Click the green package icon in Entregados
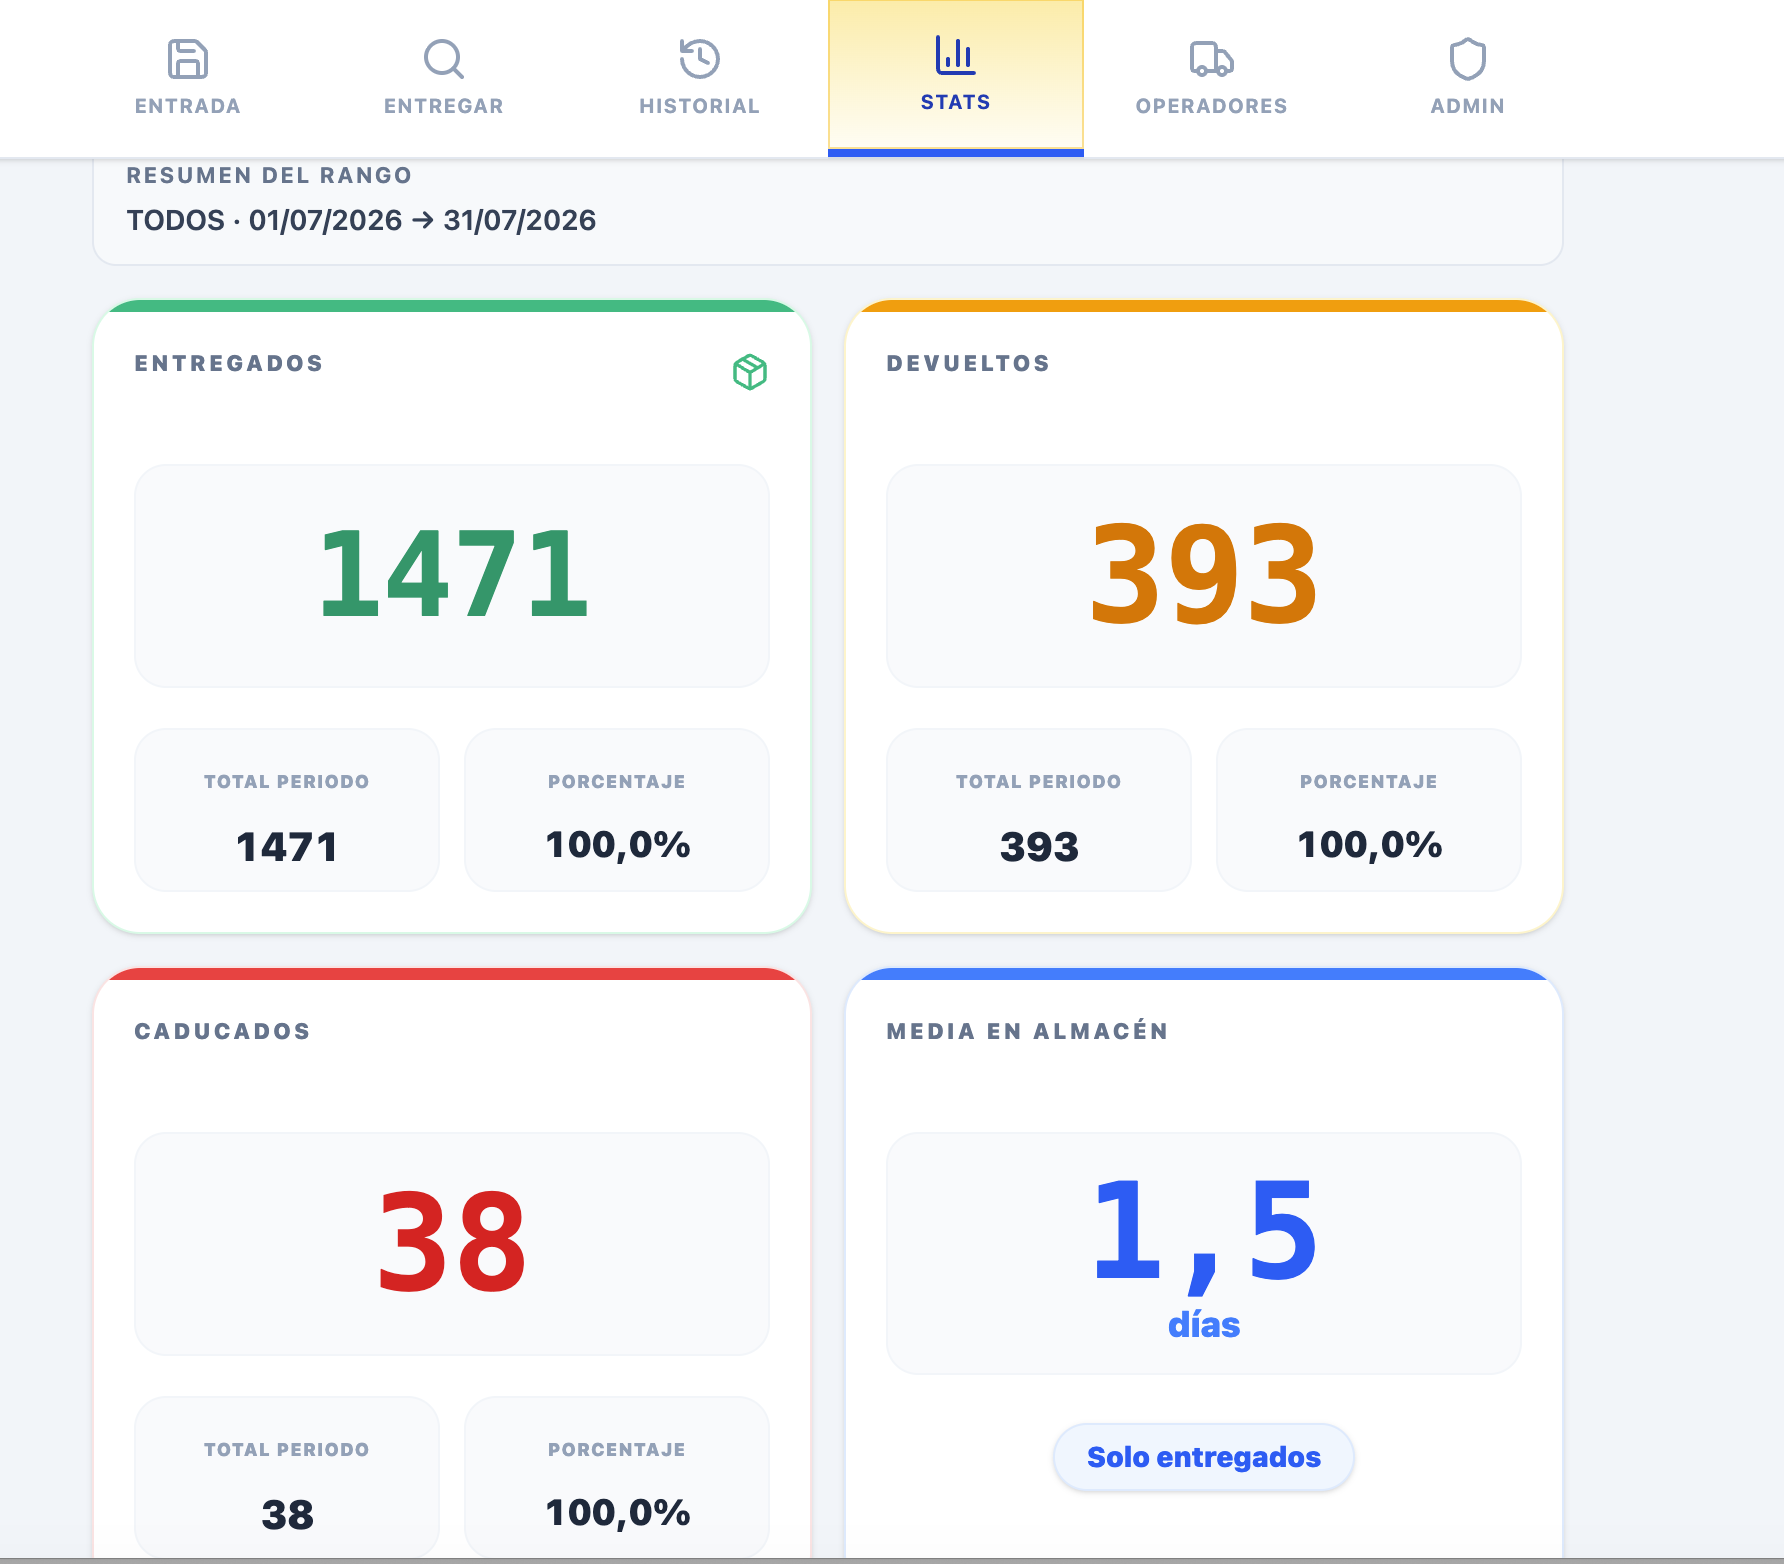Screen dimensions: 1784x1564 click(750, 372)
